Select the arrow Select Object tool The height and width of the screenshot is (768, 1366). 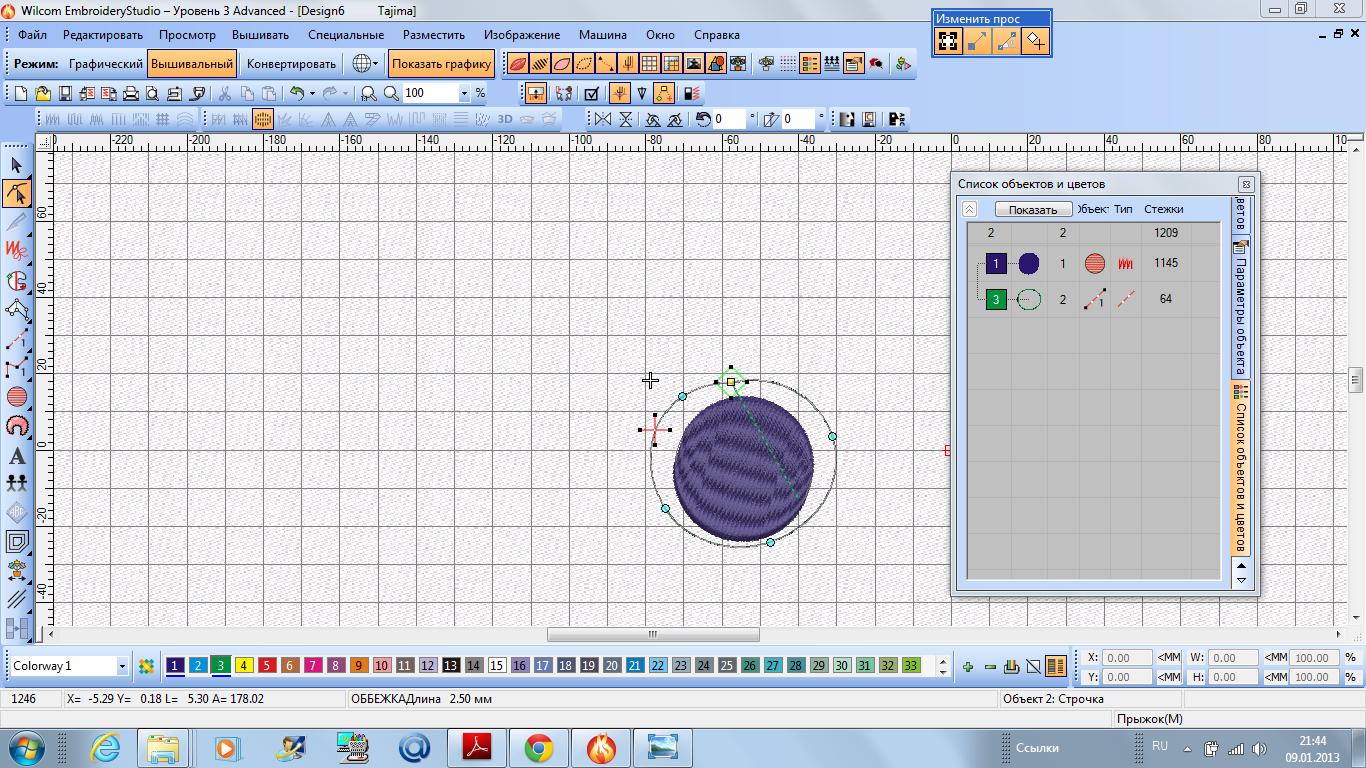pyautogui.click(x=17, y=165)
